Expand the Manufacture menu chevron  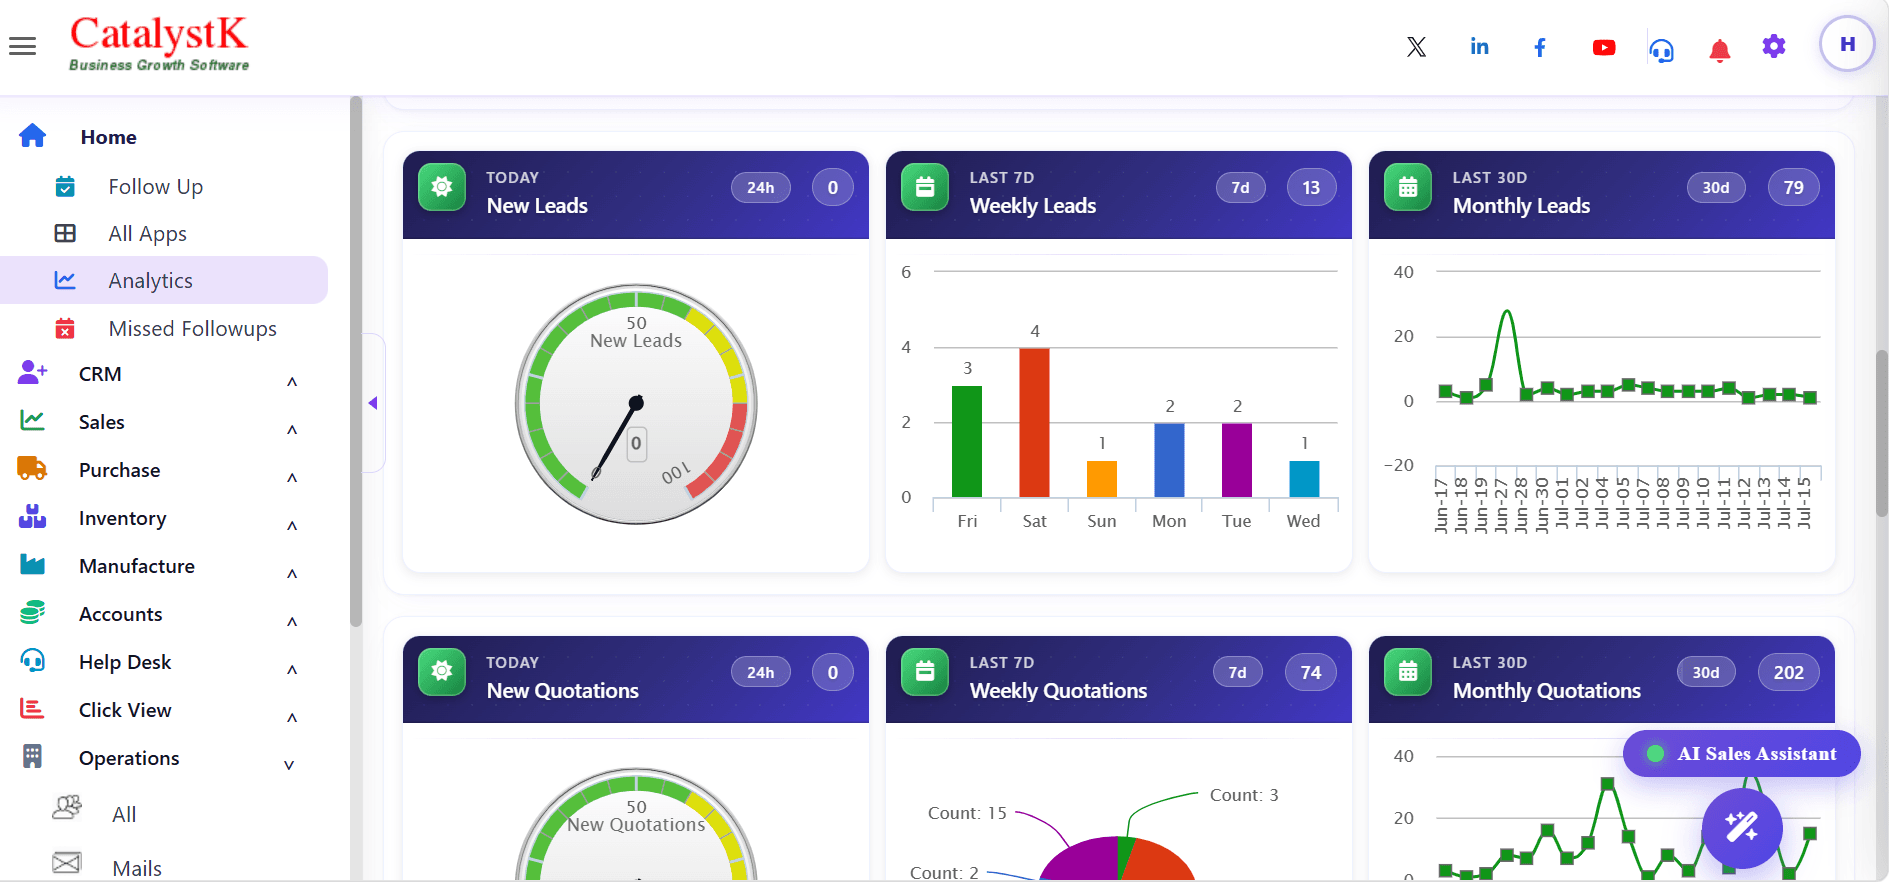click(x=291, y=574)
